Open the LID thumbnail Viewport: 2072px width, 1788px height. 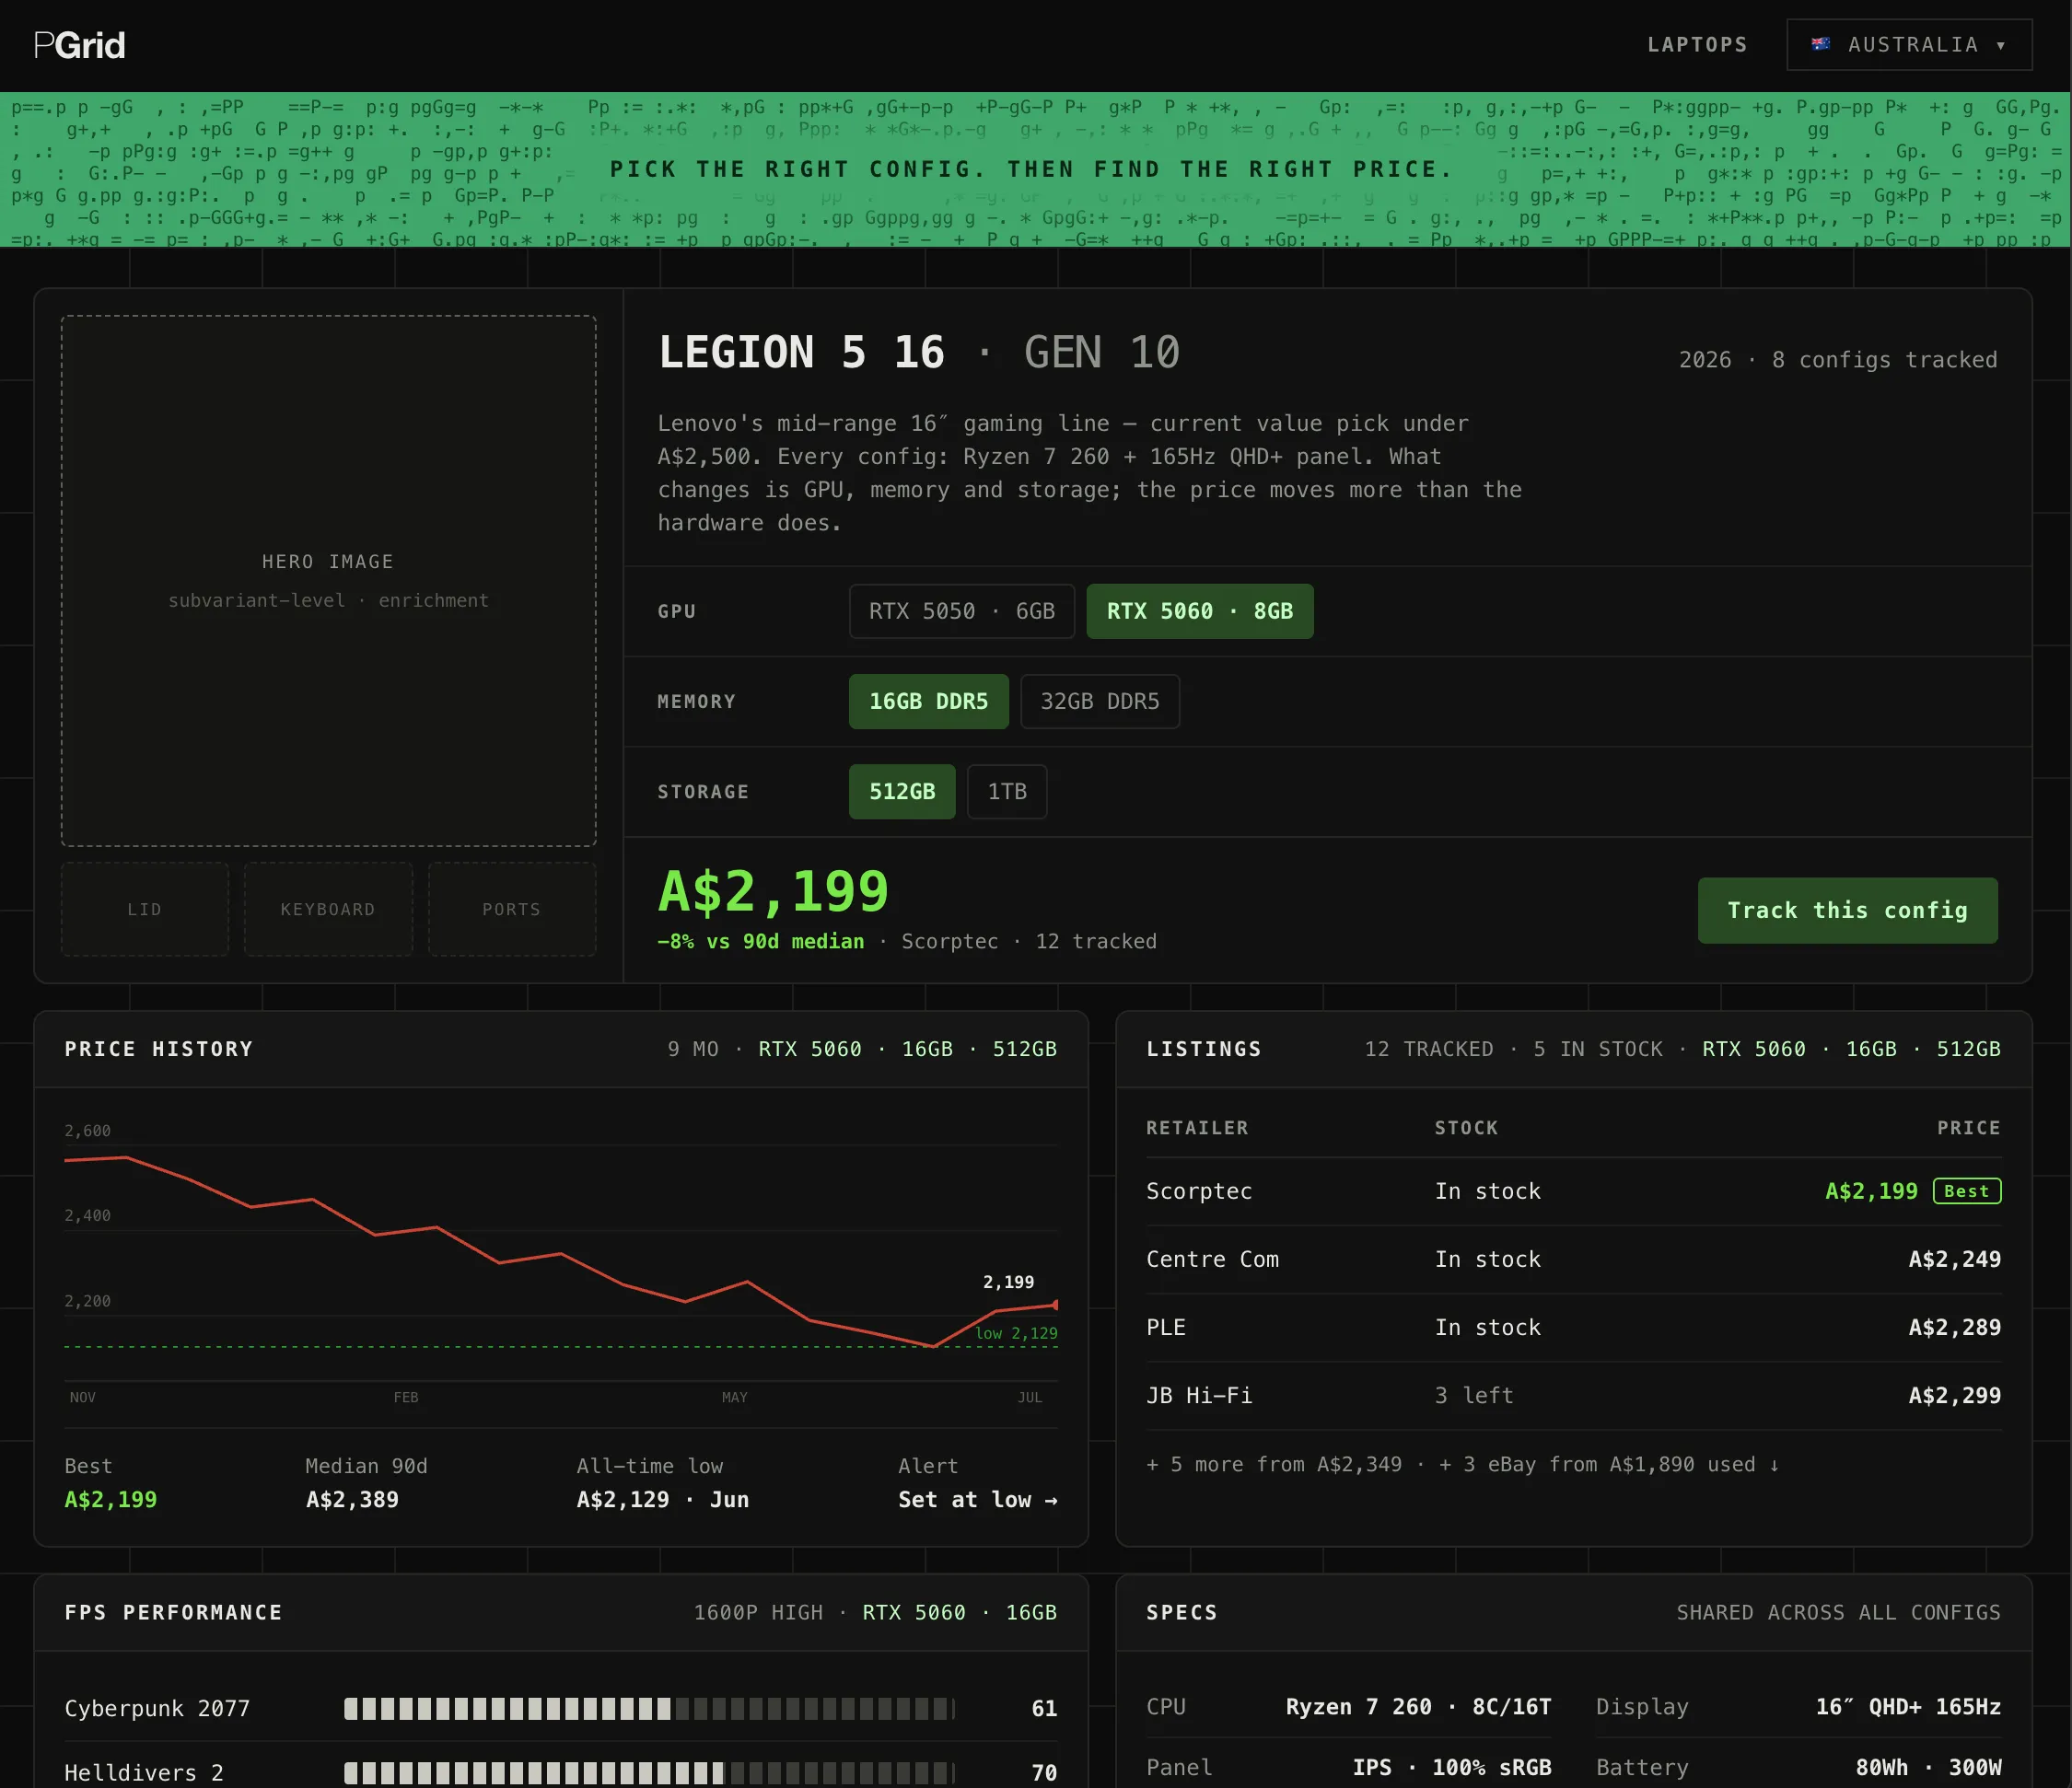click(145, 909)
